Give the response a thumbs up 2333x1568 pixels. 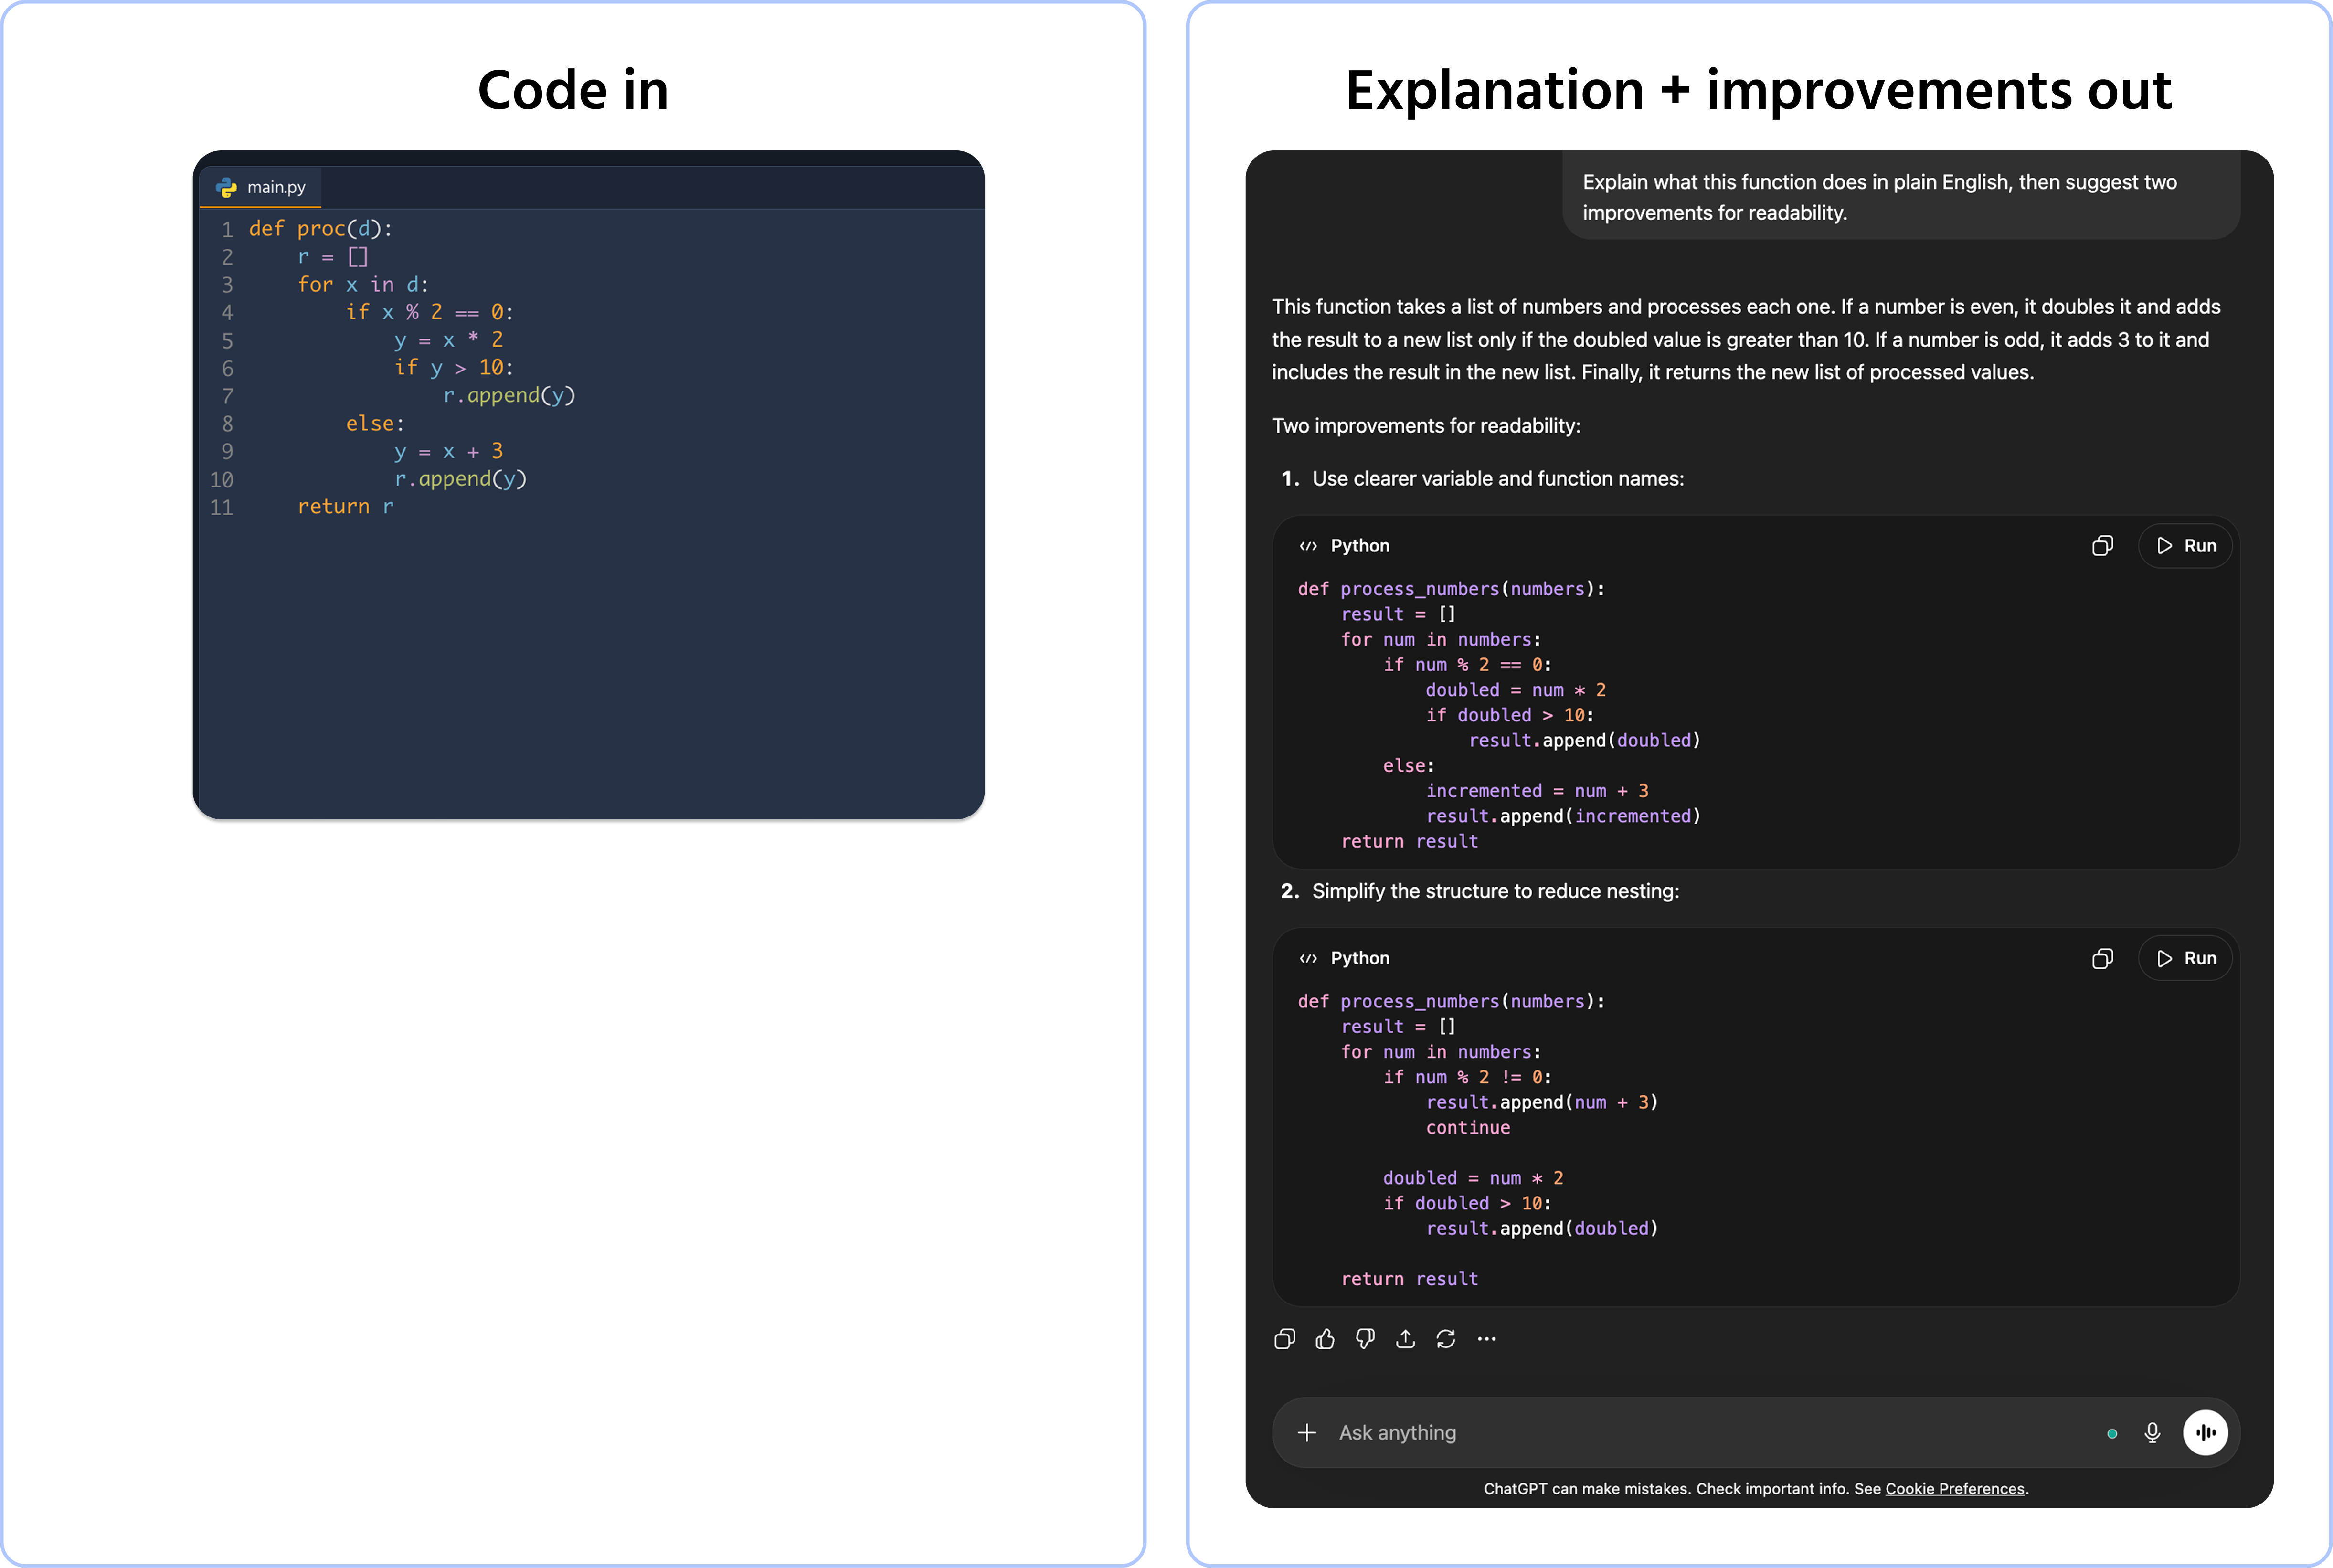click(1325, 1339)
